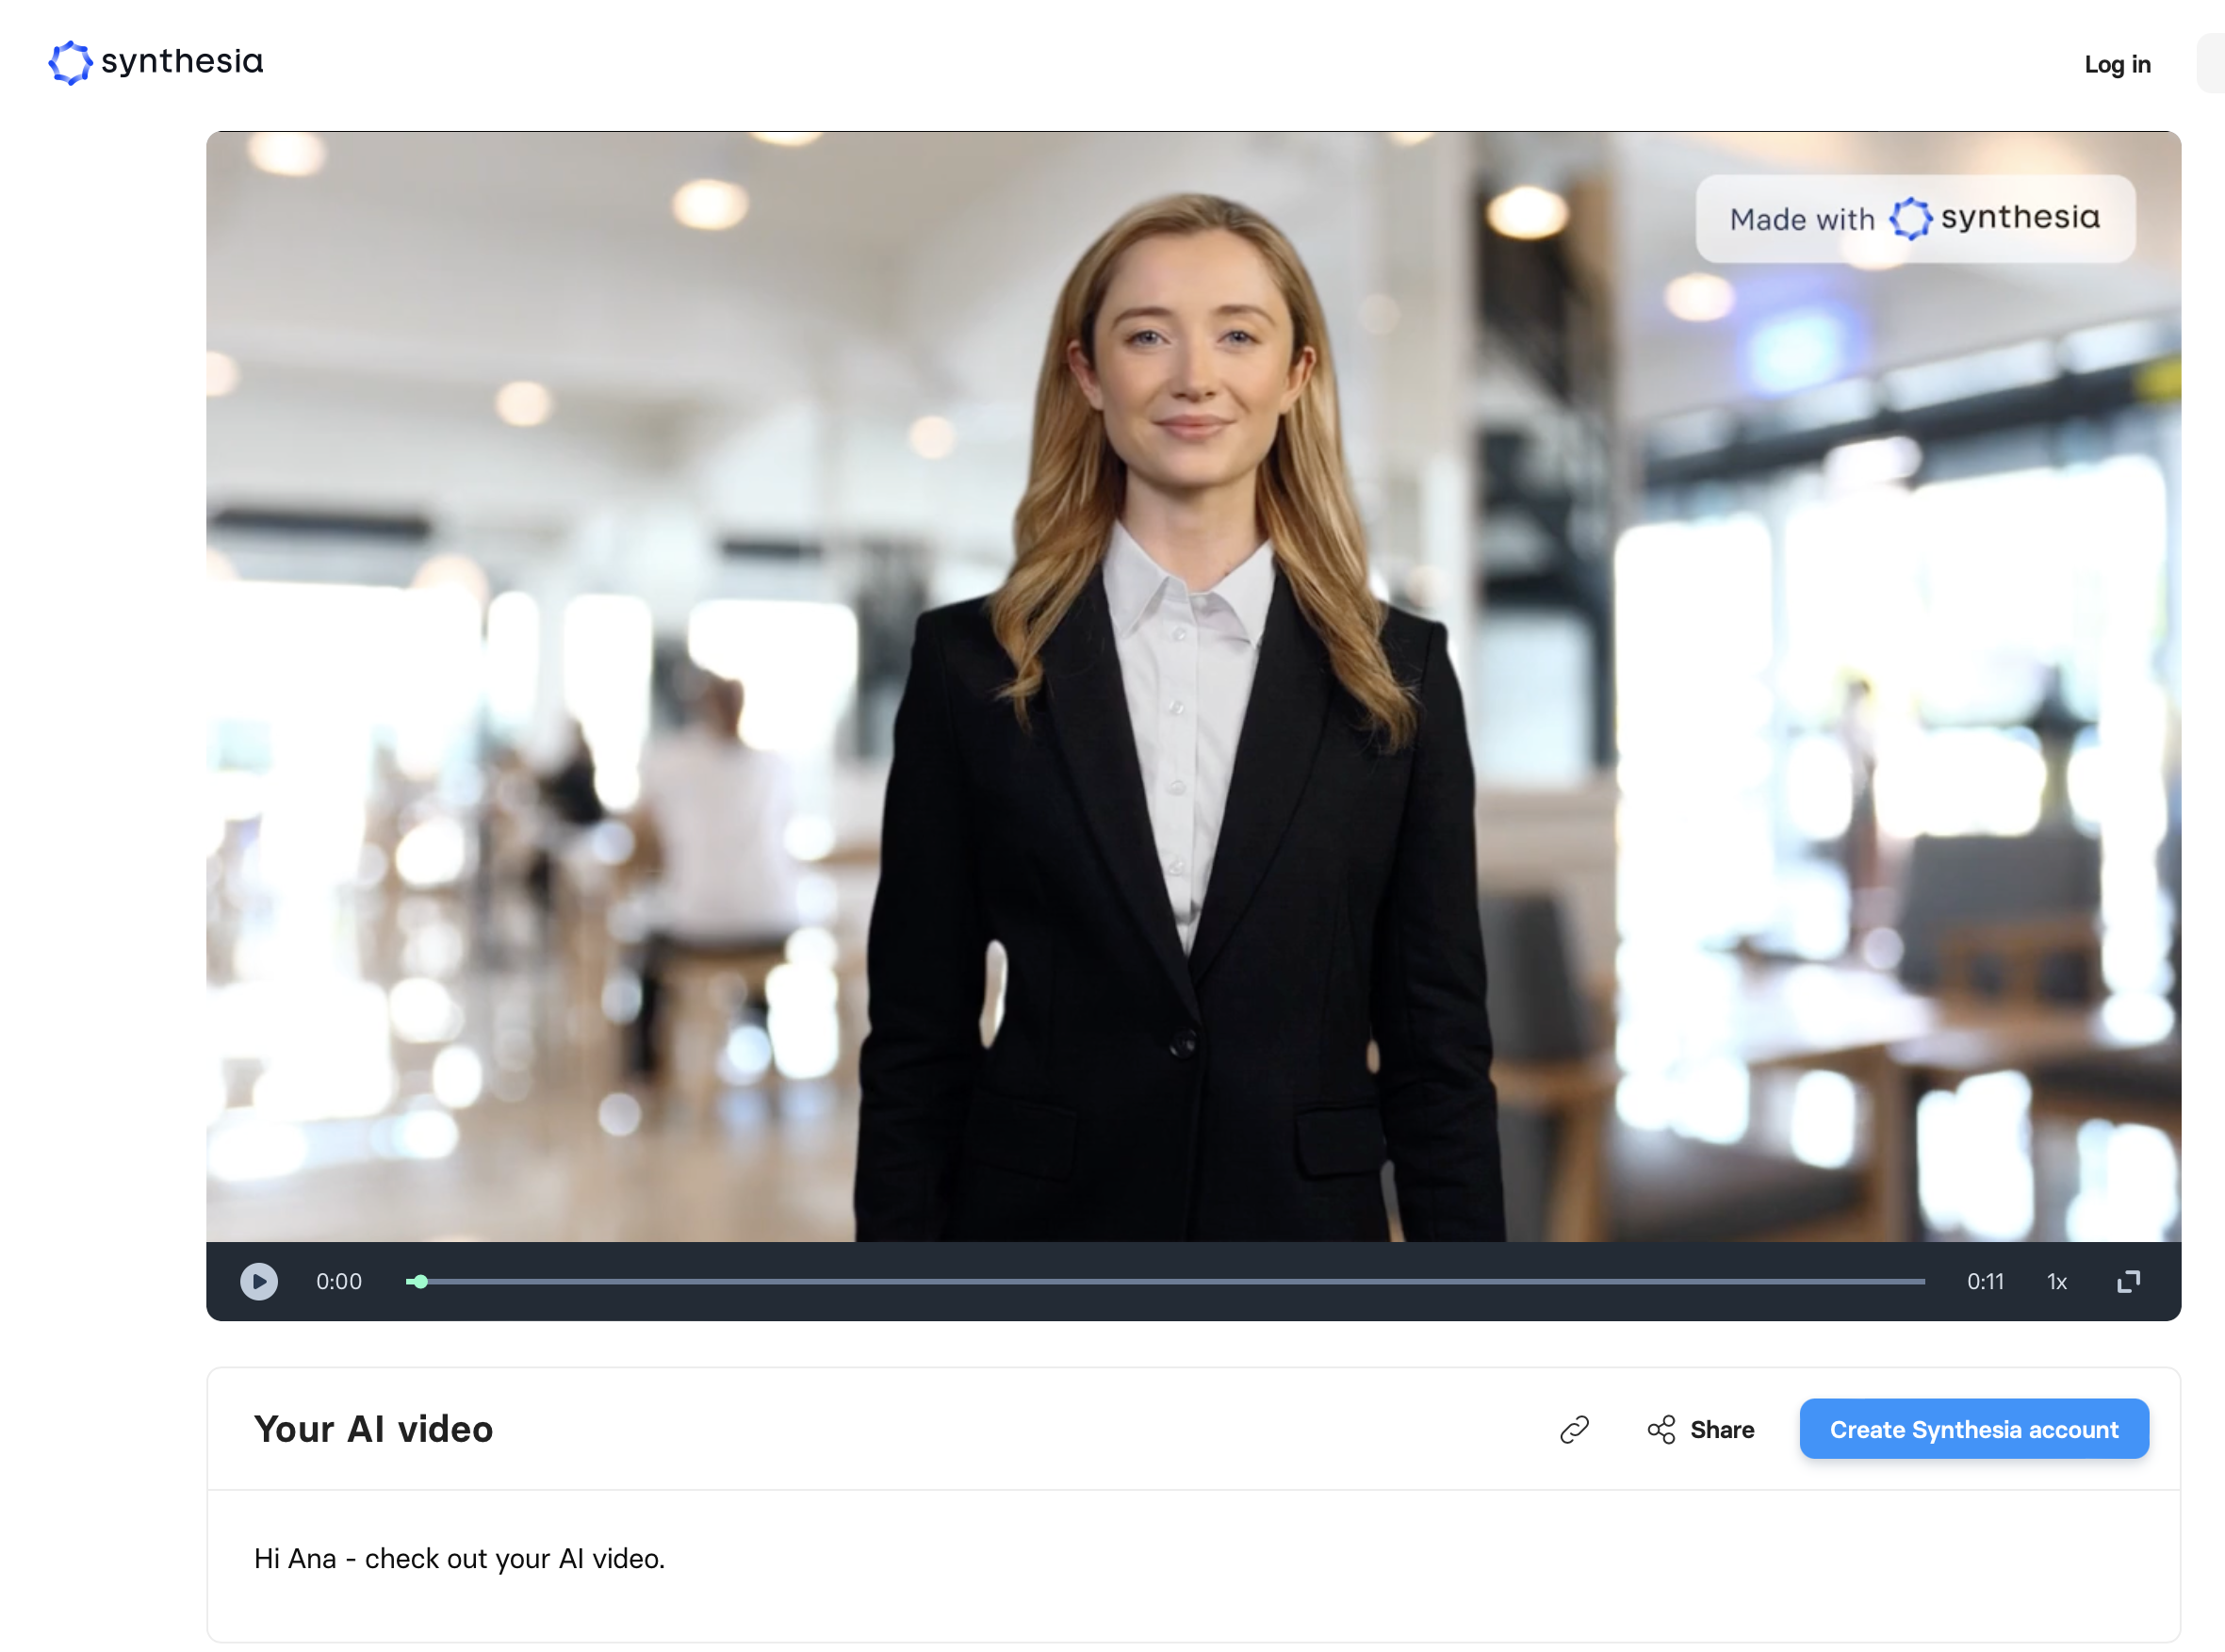Click the green playhead knob on progress bar
Screen dimensions: 2225x1652
point(421,1281)
